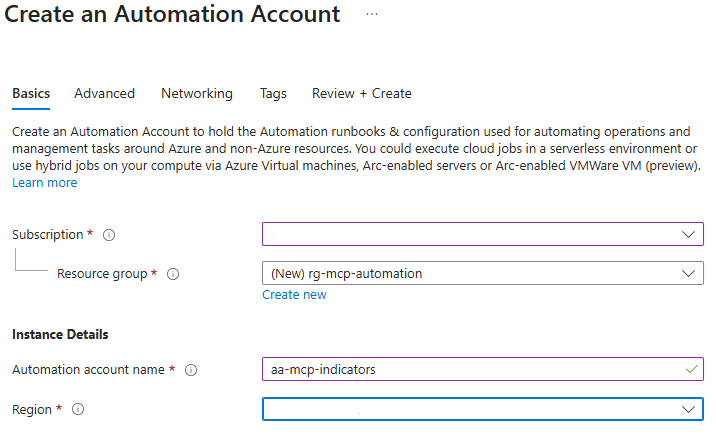
Task: Switch to the Basics tab
Action: click(x=31, y=94)
